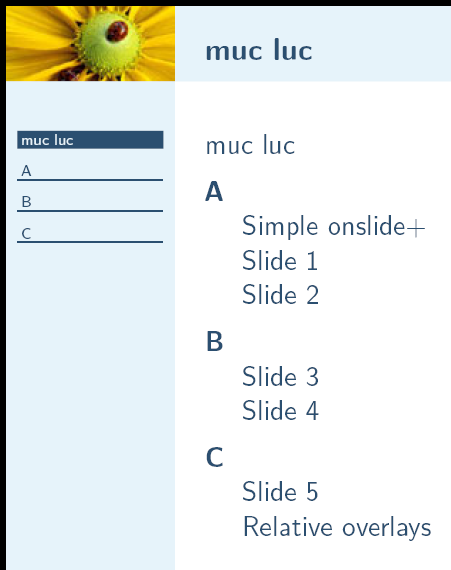Viewport: 451px width, 570px height.
Task: Go to section A in sidebar
Action: (26, 170)
